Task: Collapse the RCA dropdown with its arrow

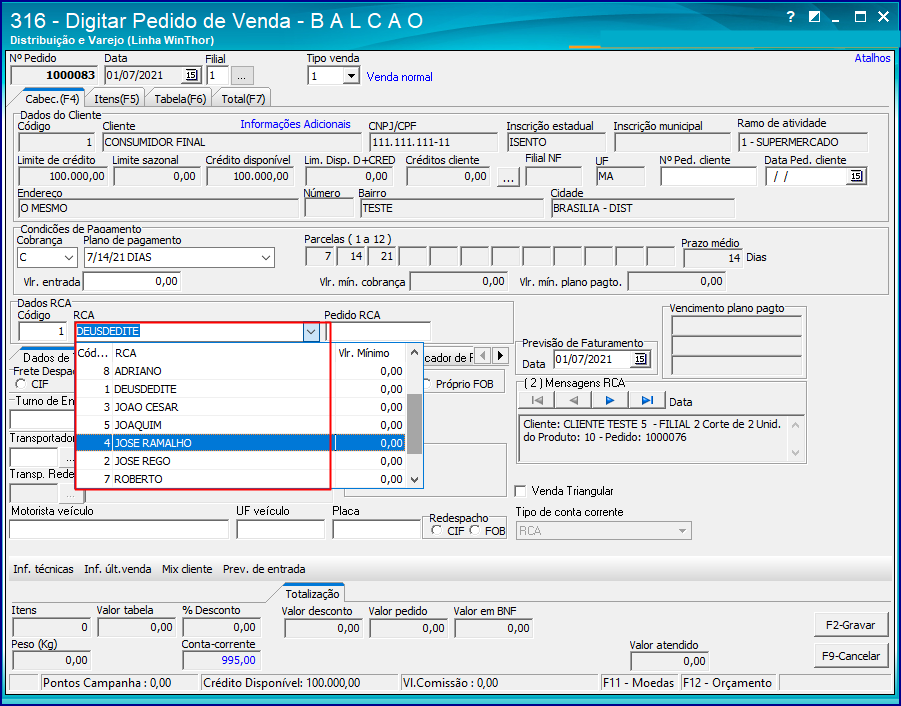Action: click(x=311, y=331)
